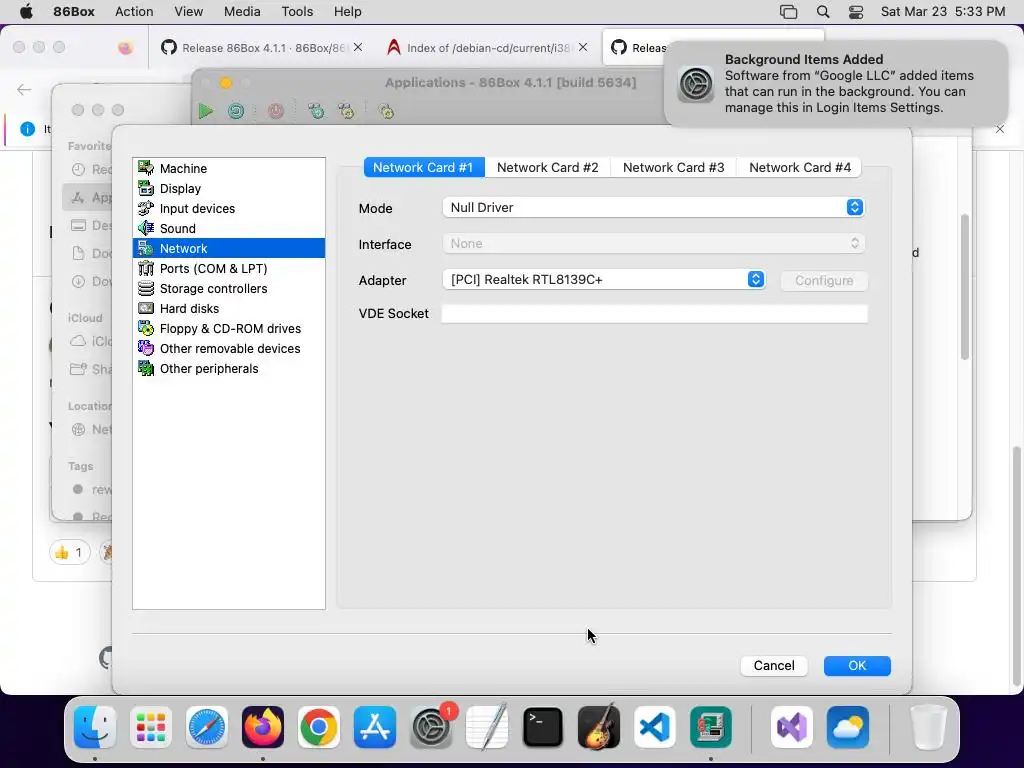This screenshot has height=768, width=1024.
Task: Open the 86Box application menu
Action: pos(74,12)
